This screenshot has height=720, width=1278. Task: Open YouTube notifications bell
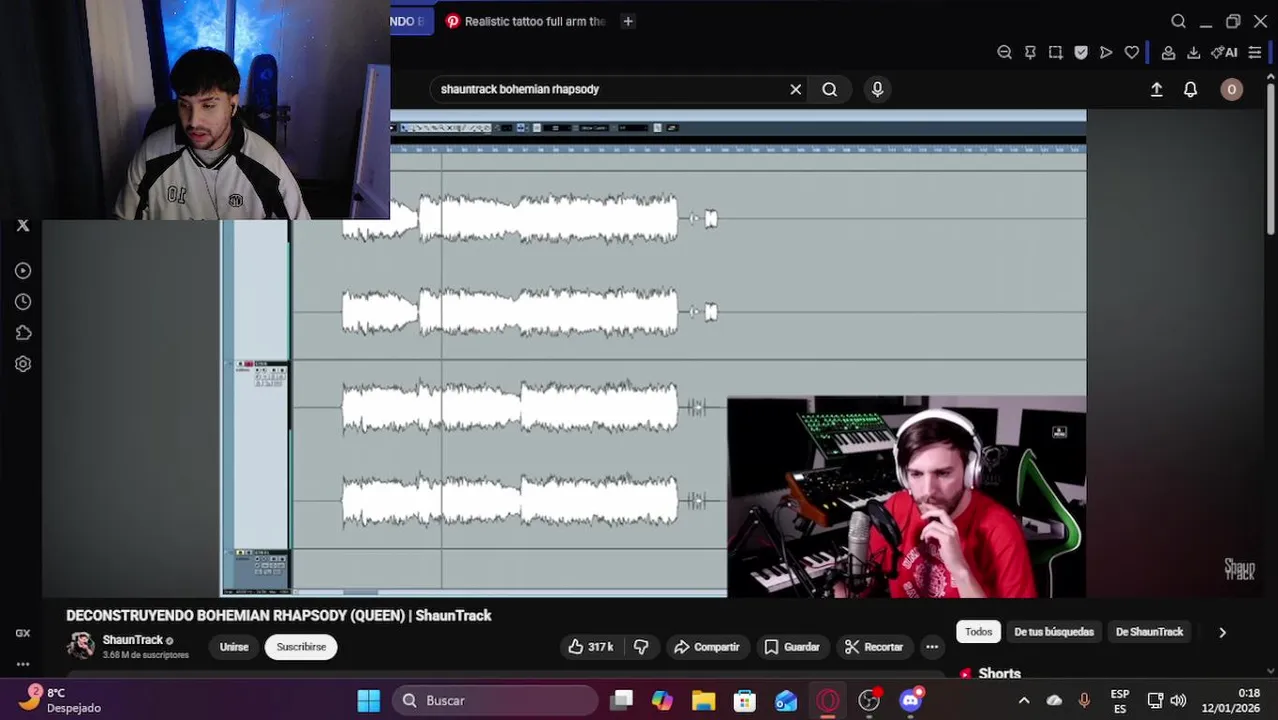point(1190,89)
